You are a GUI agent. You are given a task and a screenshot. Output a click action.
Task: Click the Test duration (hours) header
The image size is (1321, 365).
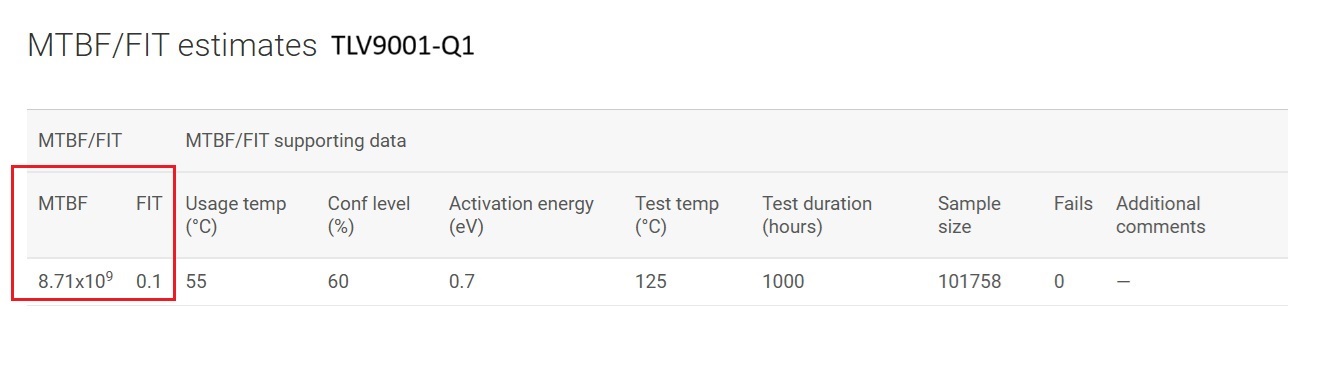point(817,215)
